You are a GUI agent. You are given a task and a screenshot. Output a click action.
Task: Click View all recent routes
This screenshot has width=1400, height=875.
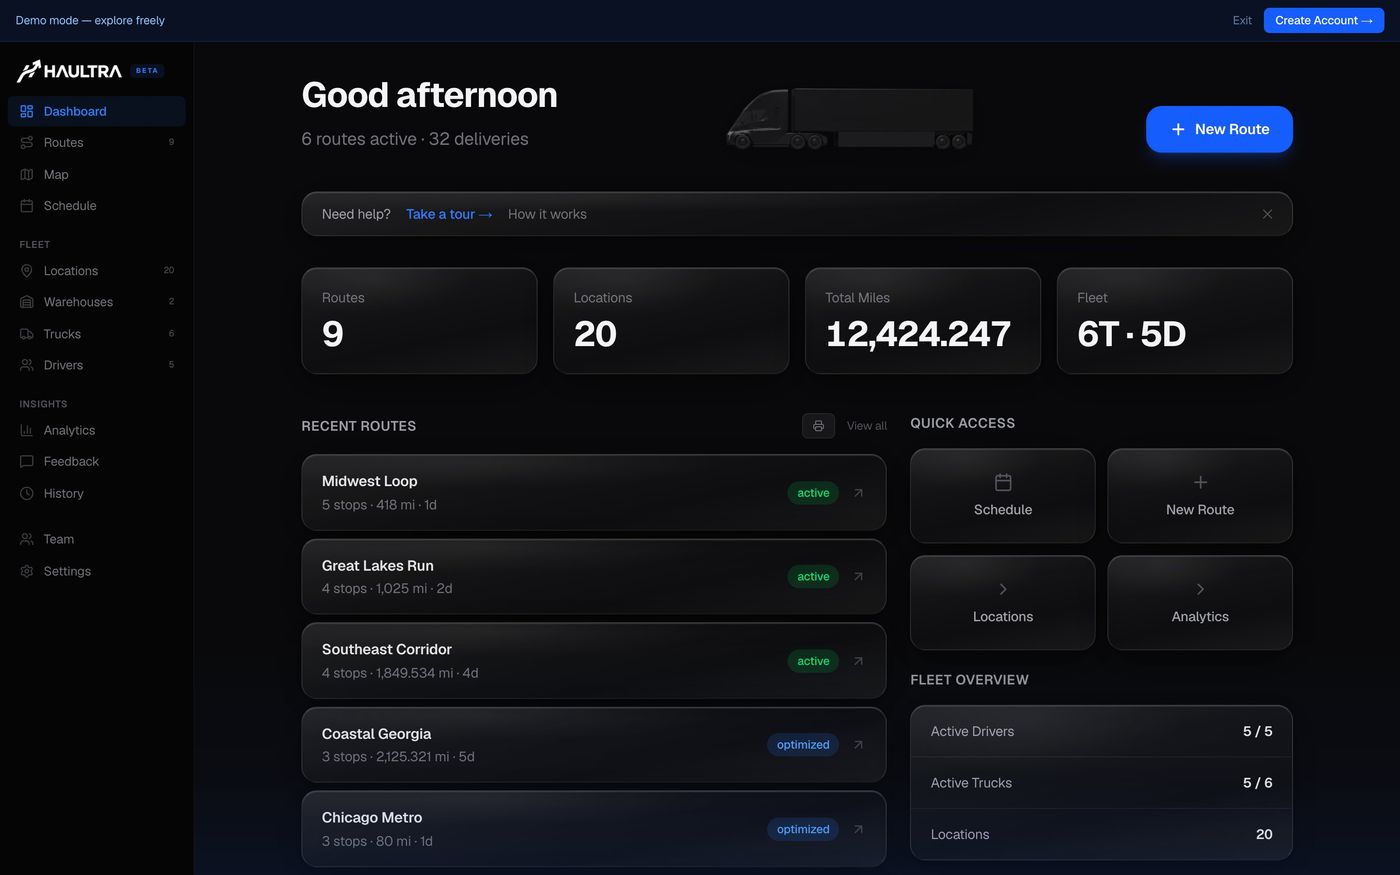click(x=867, y=426)
